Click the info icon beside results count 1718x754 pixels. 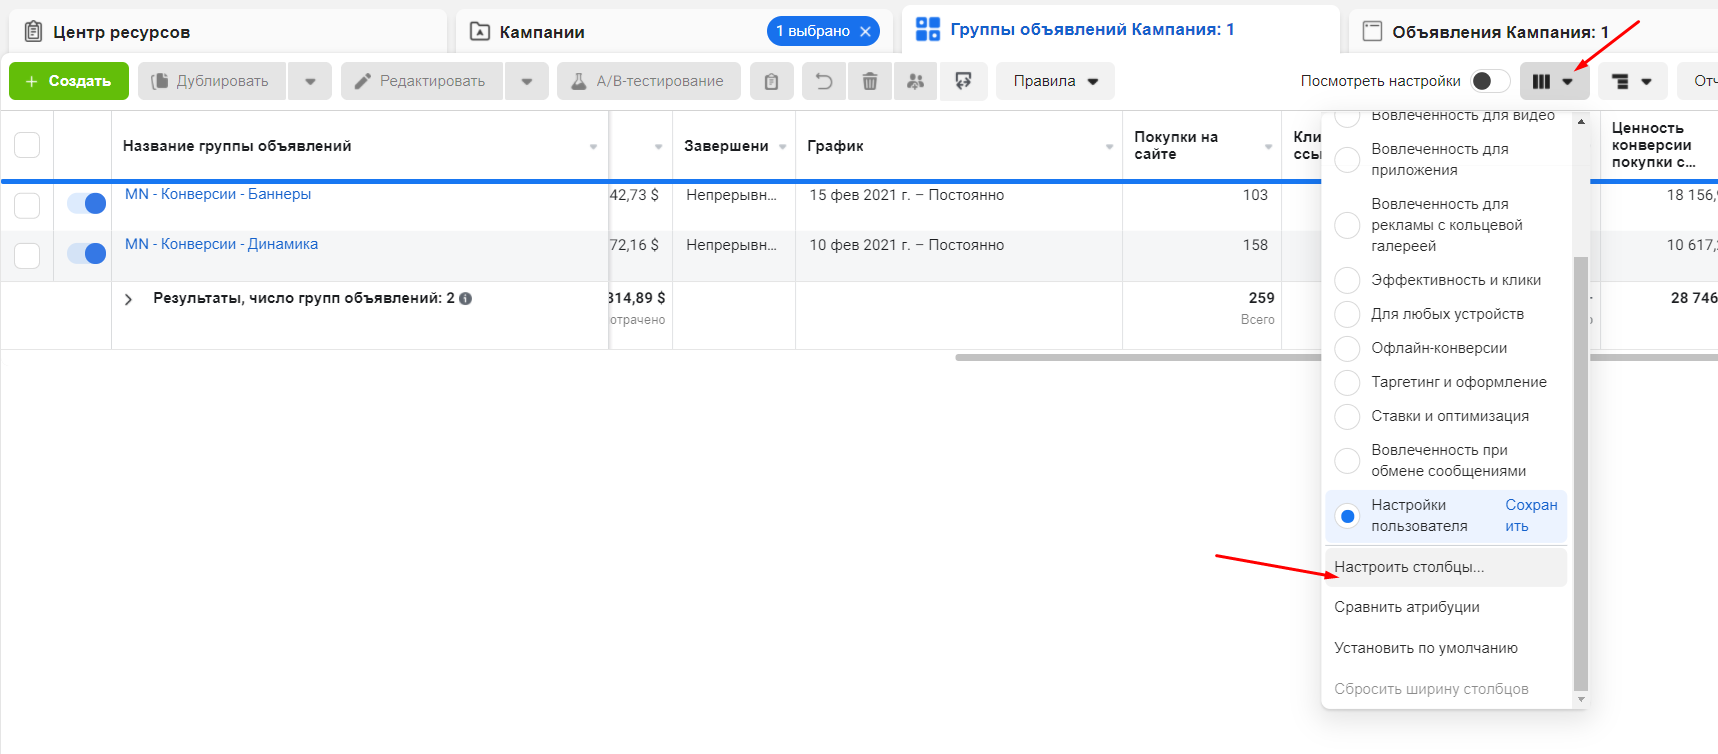[466, 298]
